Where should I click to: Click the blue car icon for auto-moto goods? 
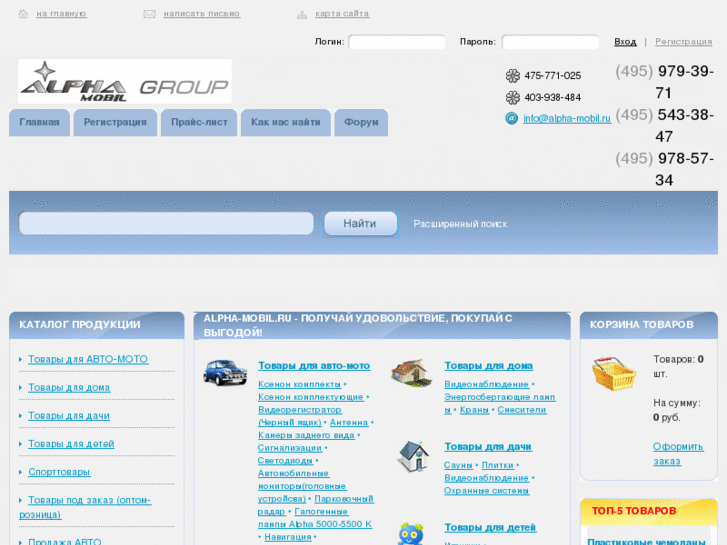225,372
